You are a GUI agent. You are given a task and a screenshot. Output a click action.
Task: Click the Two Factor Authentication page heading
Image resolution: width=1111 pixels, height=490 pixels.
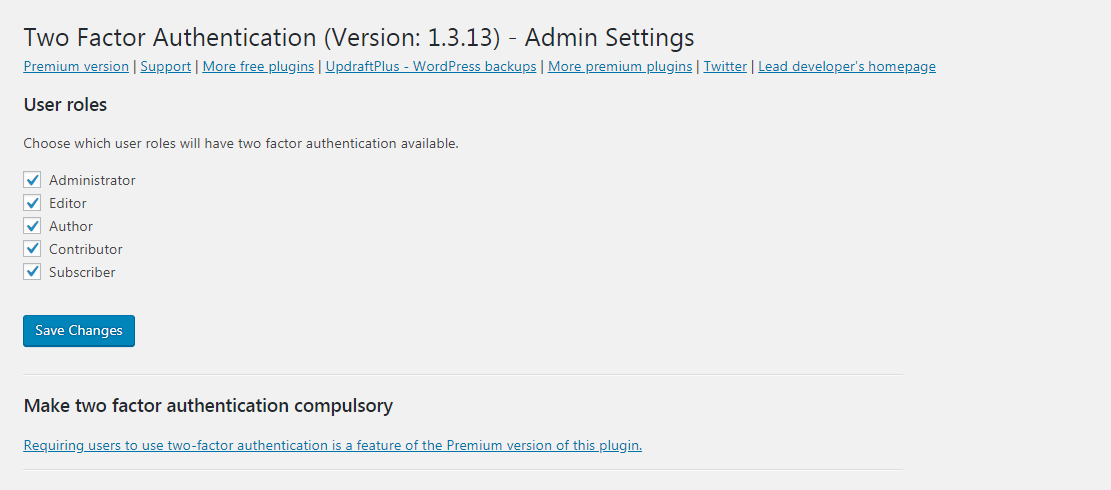[x=358, y=38]
